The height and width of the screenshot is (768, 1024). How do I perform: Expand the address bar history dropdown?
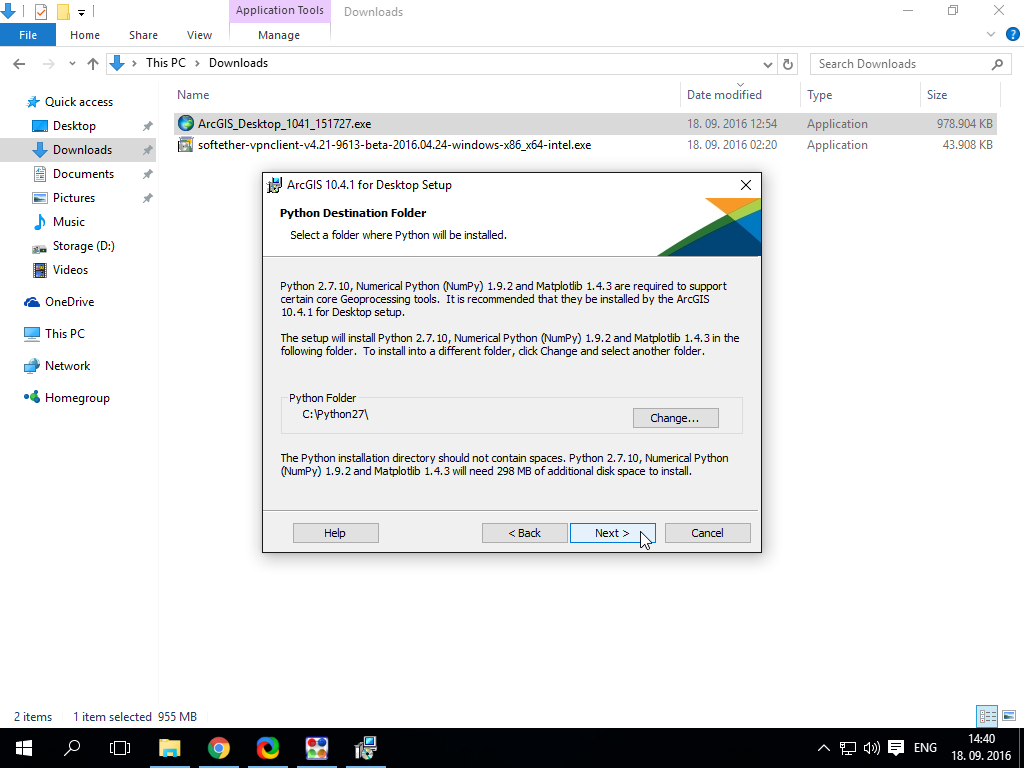(x=768, y=64)
